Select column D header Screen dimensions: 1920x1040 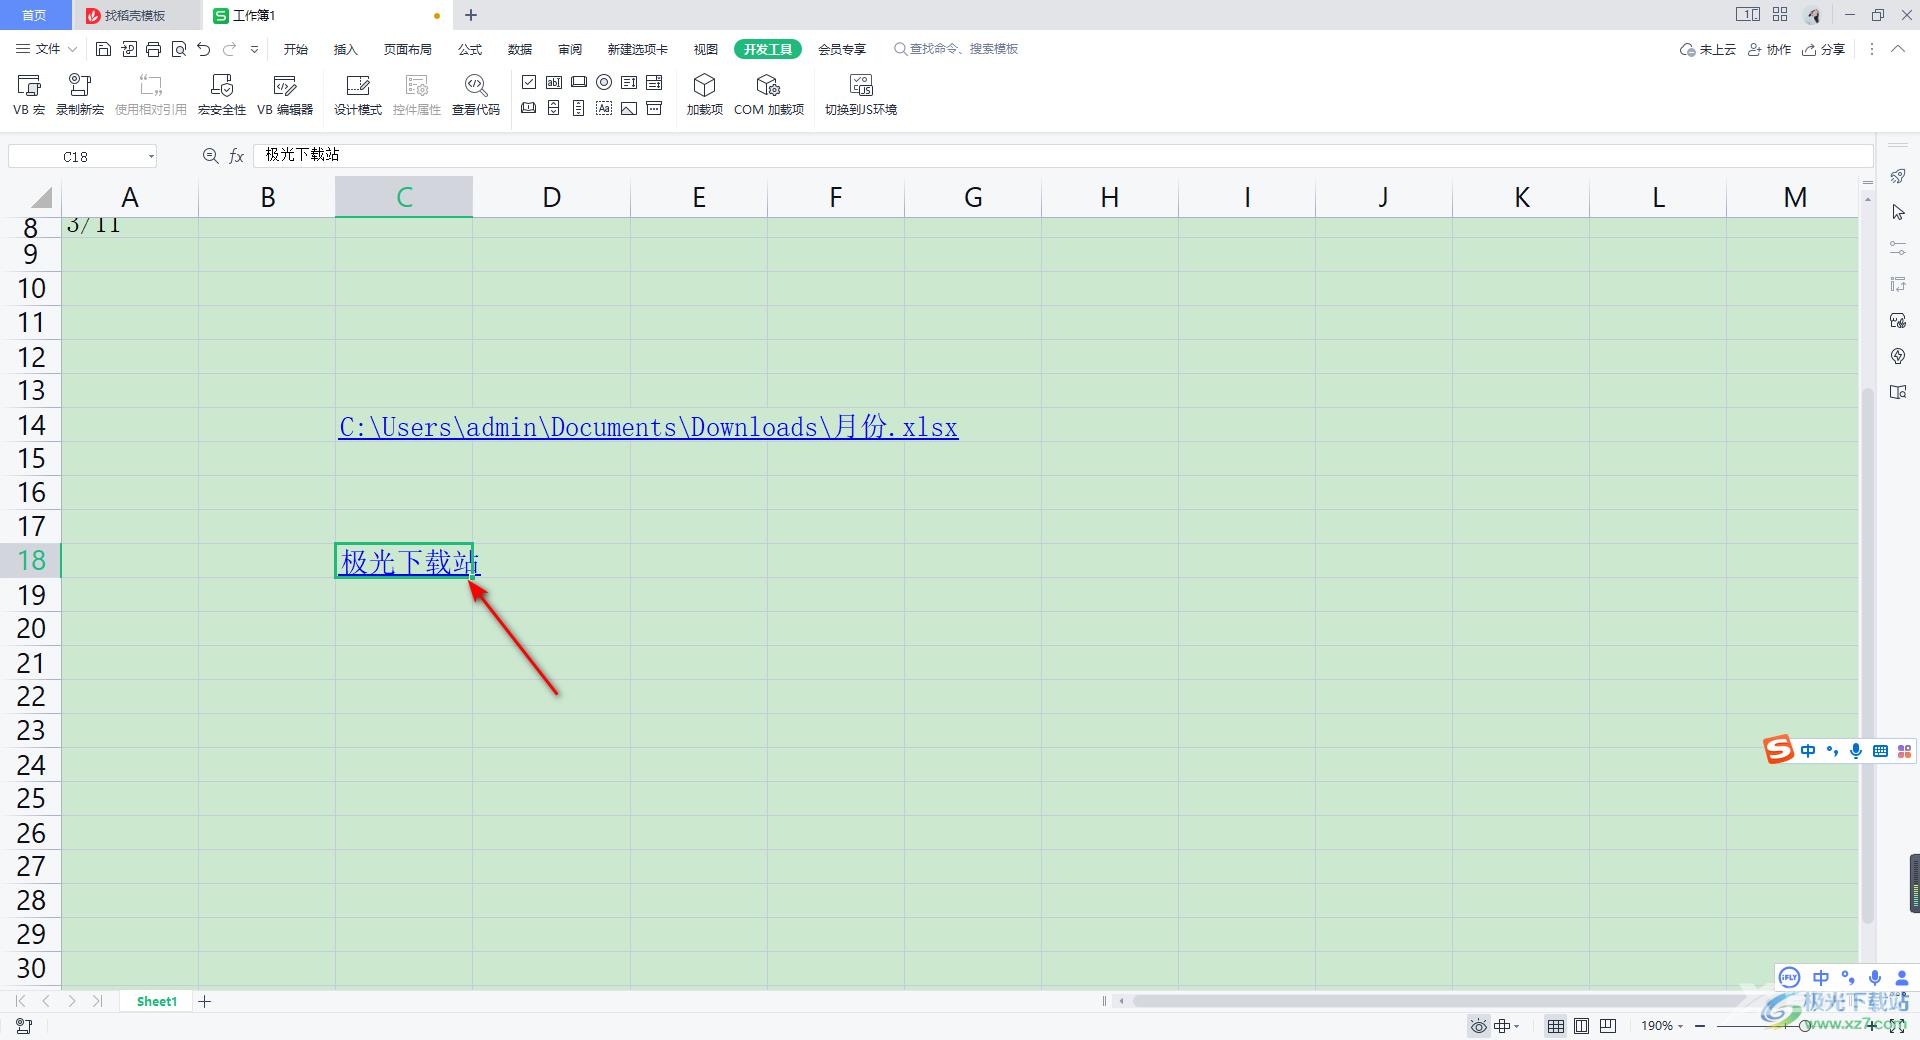pyautogui.click(x=551, y=197)
